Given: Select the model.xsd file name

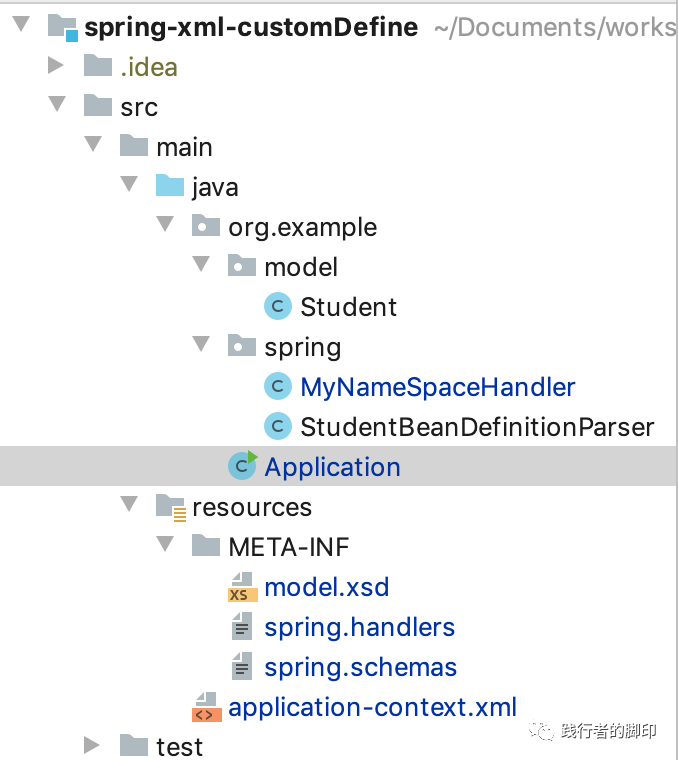Looking at the screenshot, I should (x=326, y=587).
